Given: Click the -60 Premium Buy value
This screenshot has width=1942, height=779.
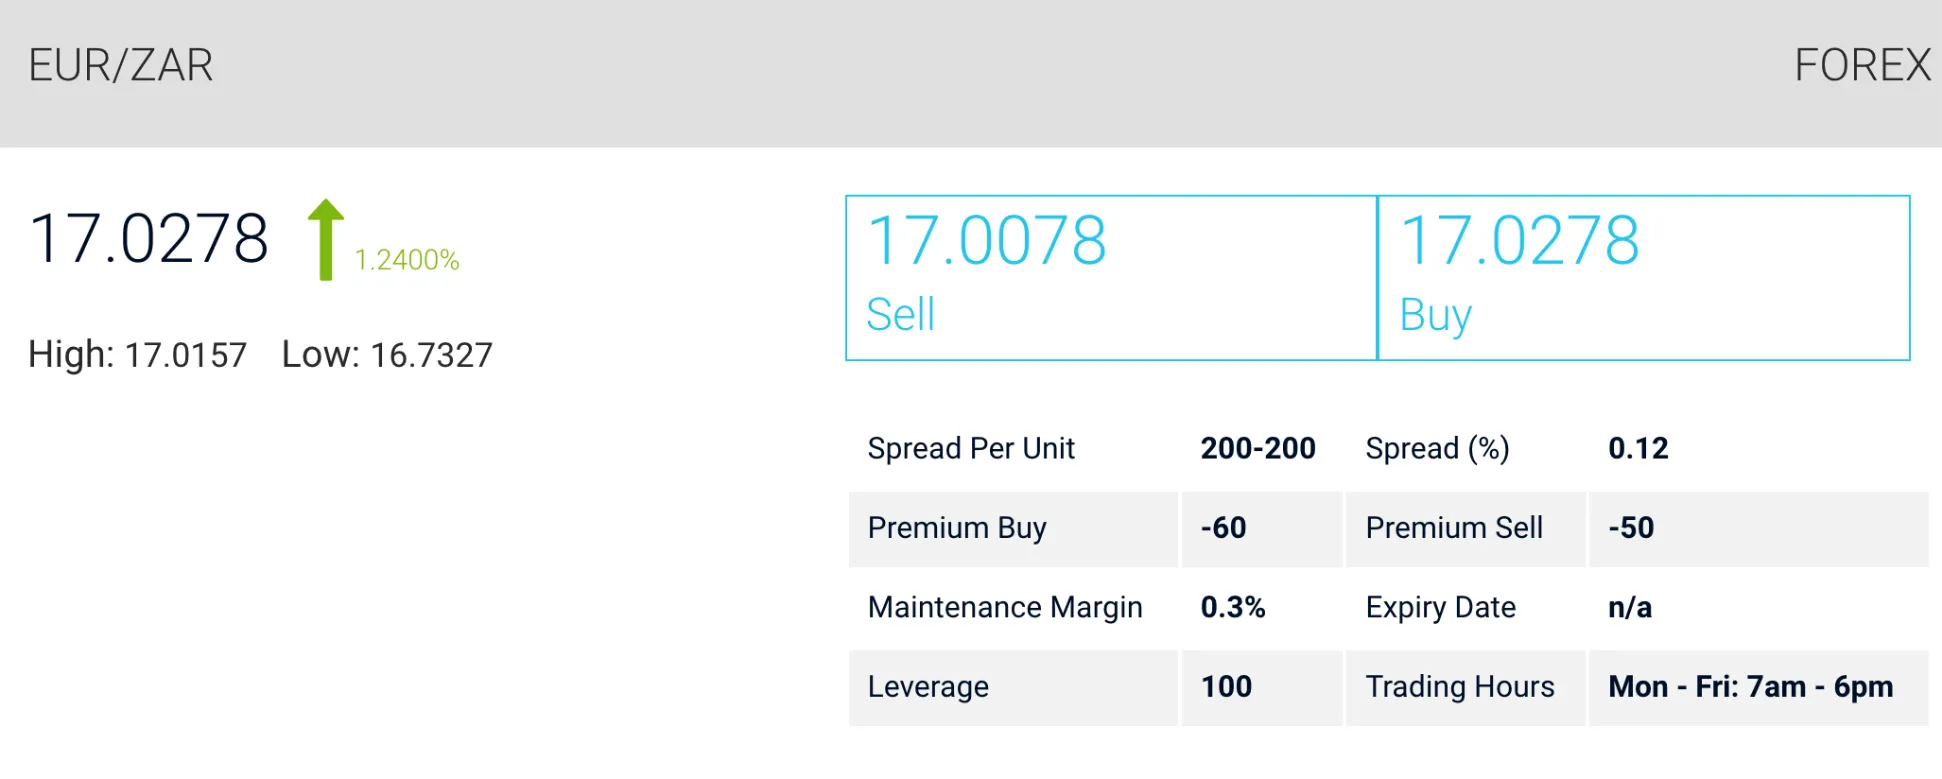Looking at the screenshot, I should (1223, 528).
